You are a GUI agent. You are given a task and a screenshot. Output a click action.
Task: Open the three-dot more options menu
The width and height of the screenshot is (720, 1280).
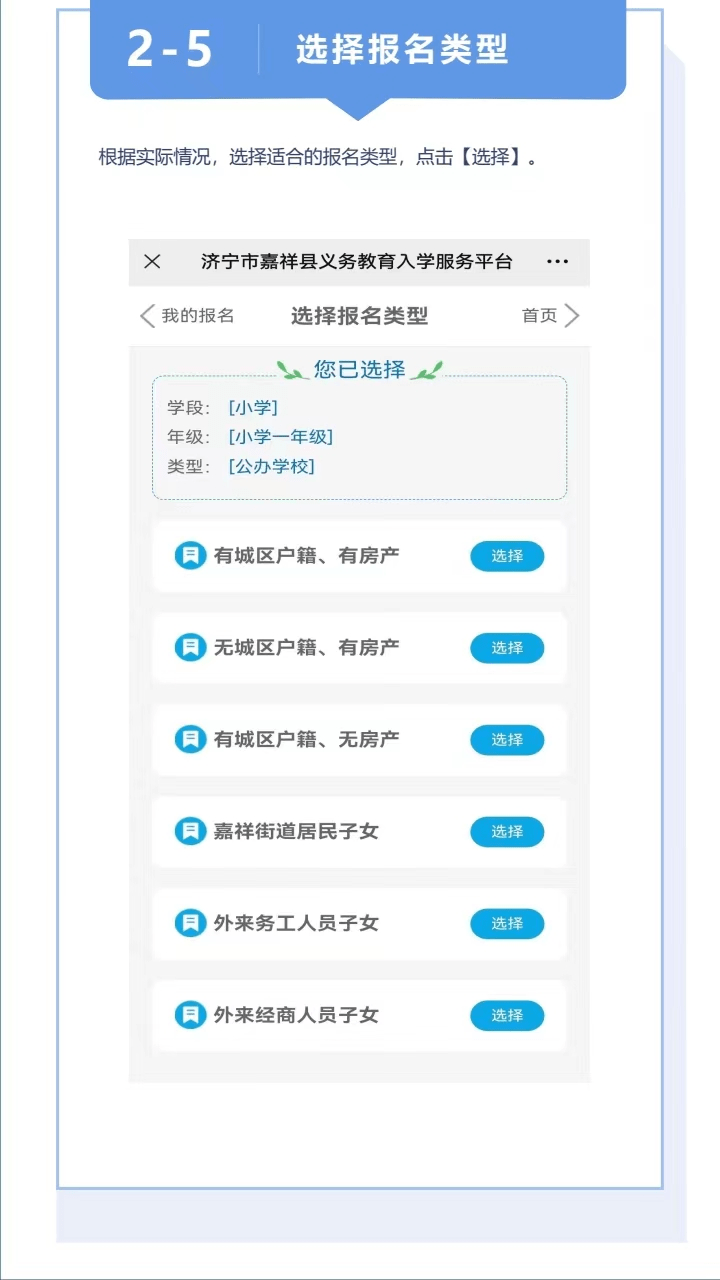557,262
